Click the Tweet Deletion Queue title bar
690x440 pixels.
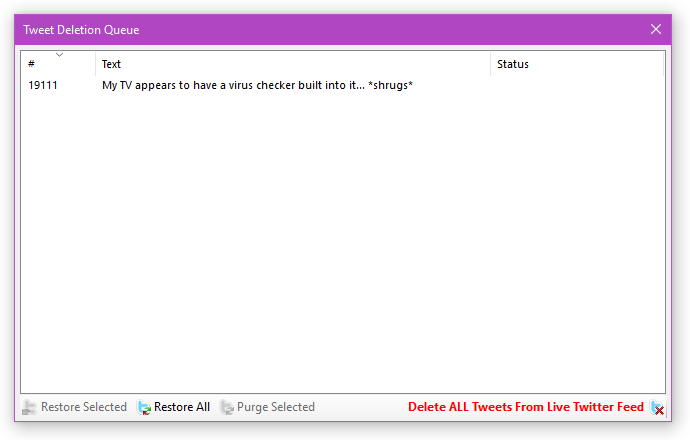click(x=300, y=29)
